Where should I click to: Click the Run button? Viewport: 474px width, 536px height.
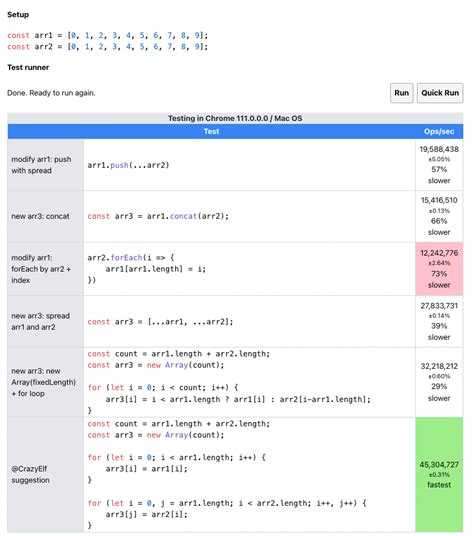(401, 93)
